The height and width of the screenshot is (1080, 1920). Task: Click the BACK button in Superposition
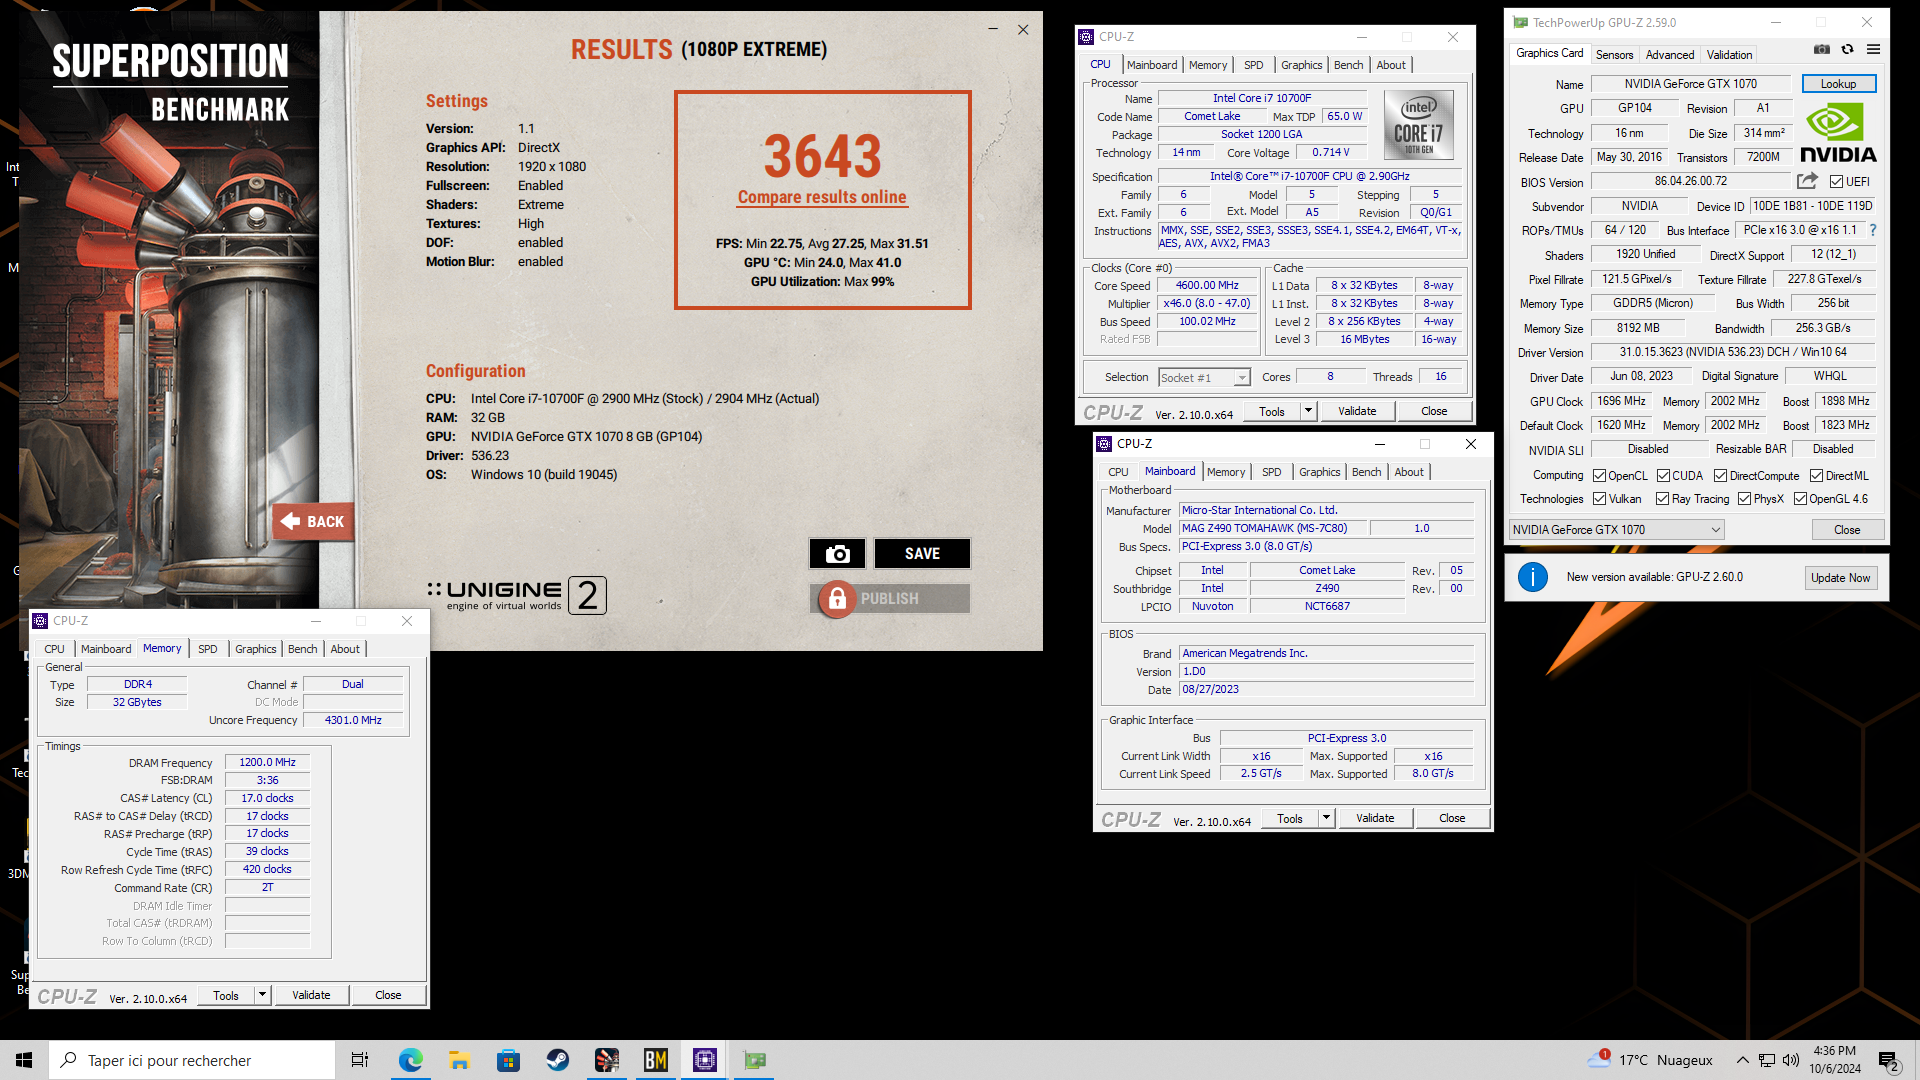pos(313,521)
